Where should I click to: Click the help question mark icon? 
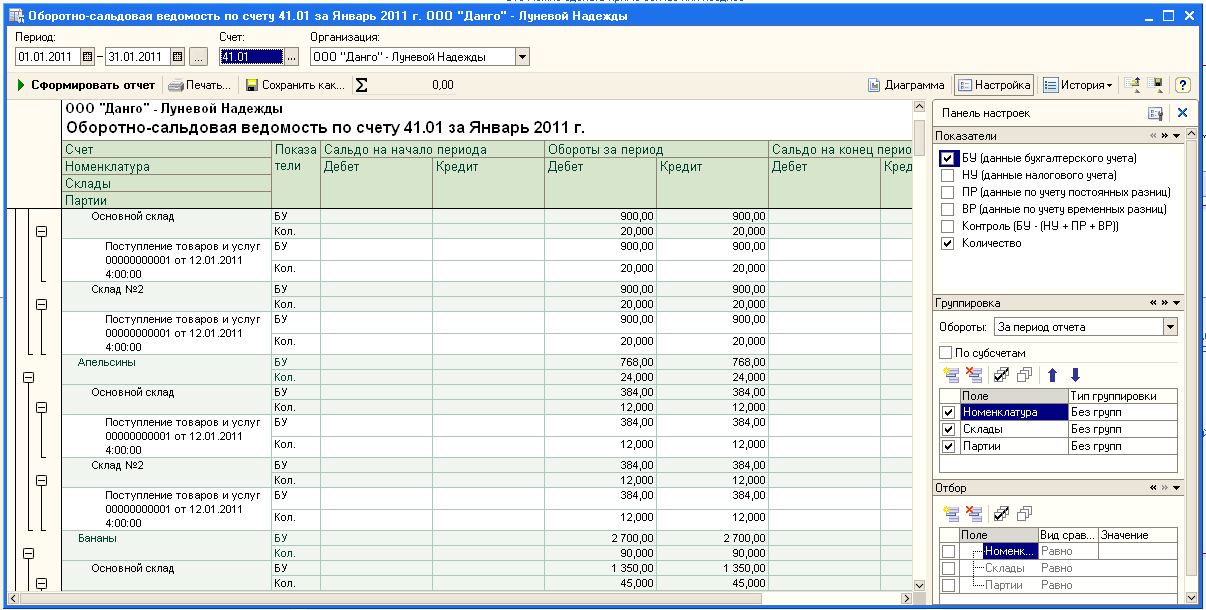[1183, 85]
